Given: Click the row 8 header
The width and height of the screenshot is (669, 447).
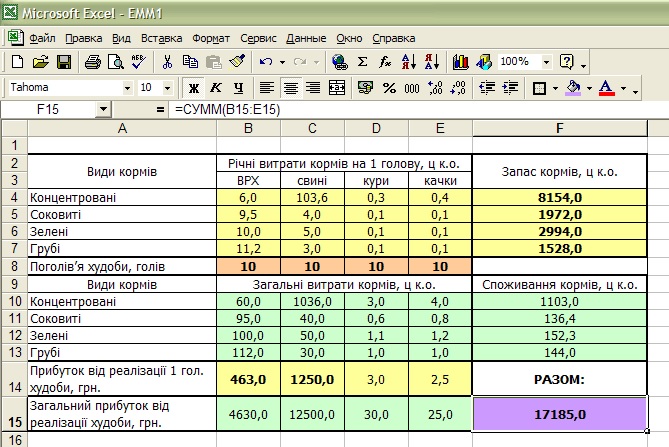Looking at the screenshot, I should point(14,266).
